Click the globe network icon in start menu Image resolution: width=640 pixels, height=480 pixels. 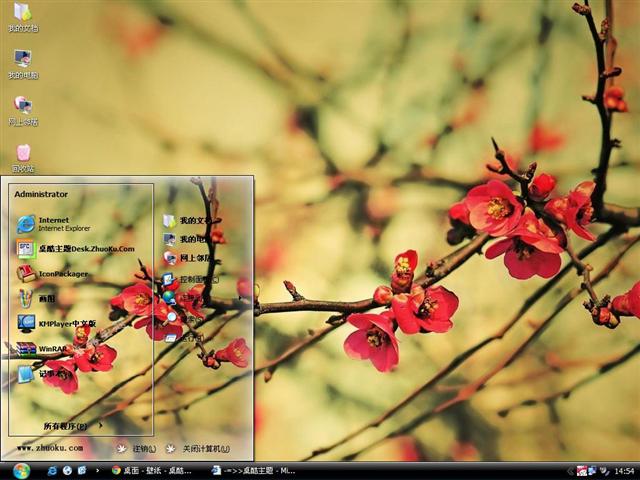169,297
